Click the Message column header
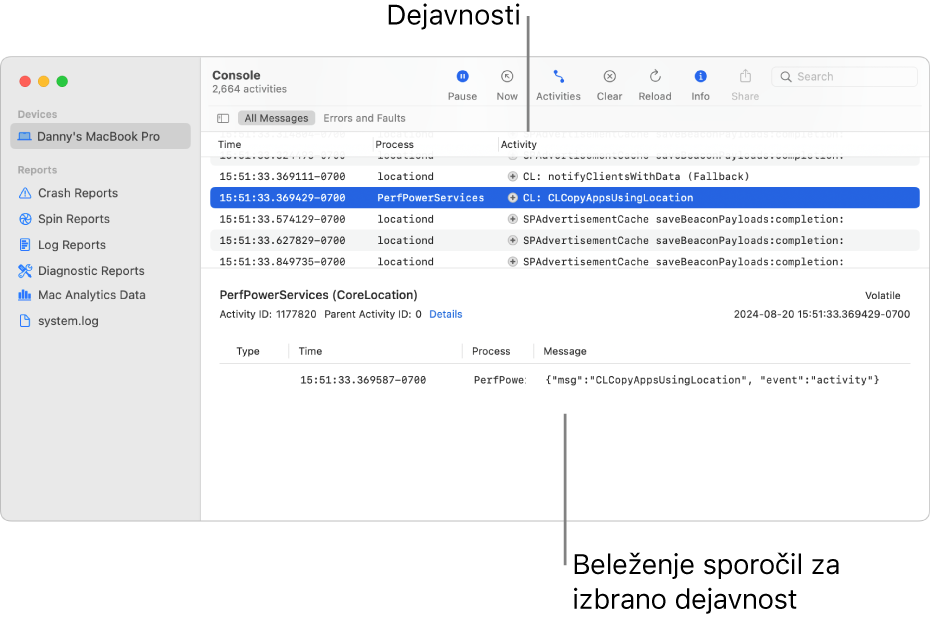Screen dimensions: 931x622 click(565, 351)
